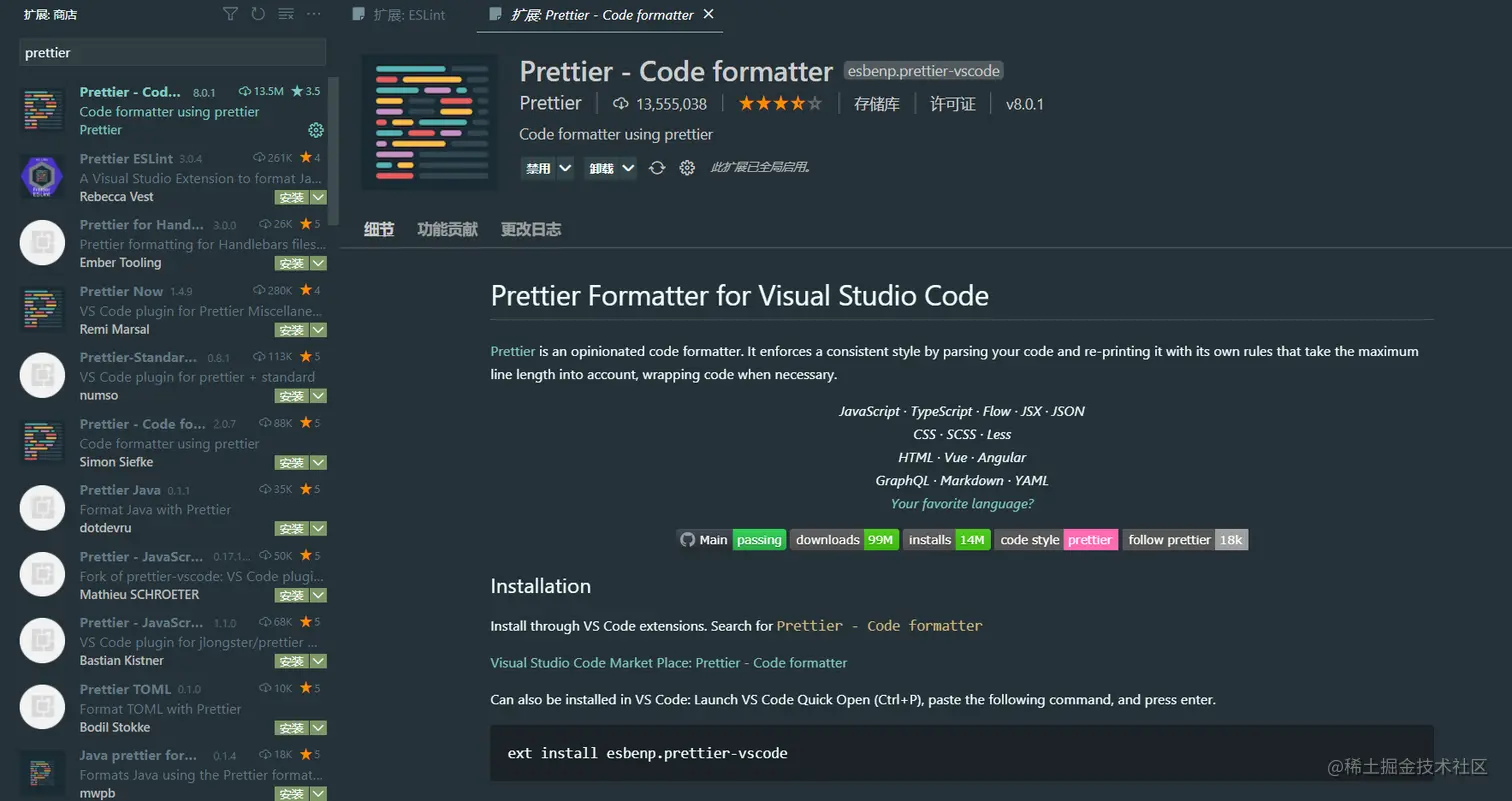Click the 禁用 disable button

[539, 168]
